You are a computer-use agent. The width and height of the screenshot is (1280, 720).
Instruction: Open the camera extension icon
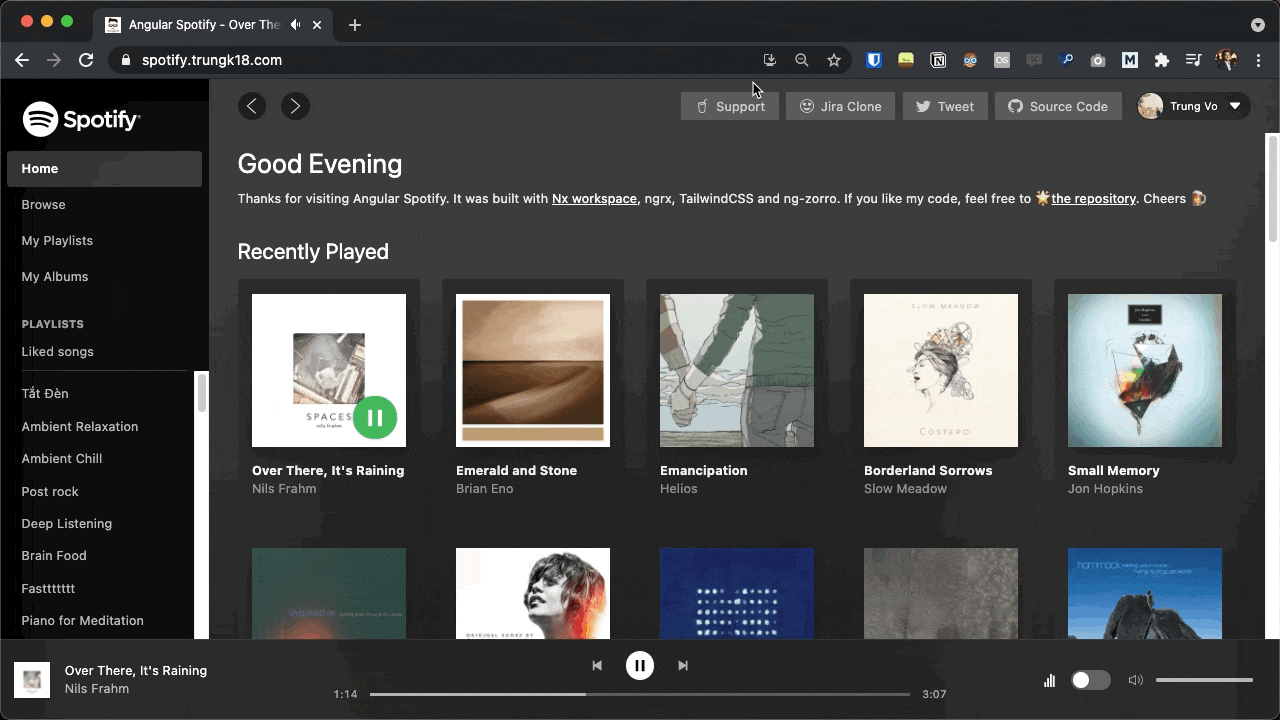point(1097,60)
